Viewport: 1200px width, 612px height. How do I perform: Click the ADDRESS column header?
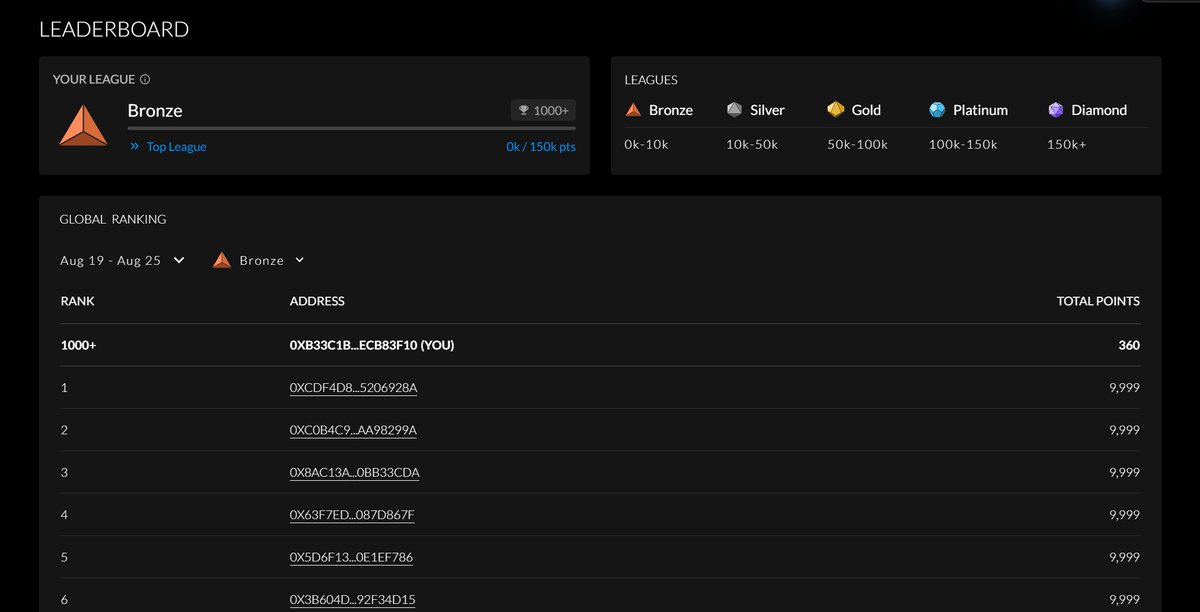tap(317, 301)
